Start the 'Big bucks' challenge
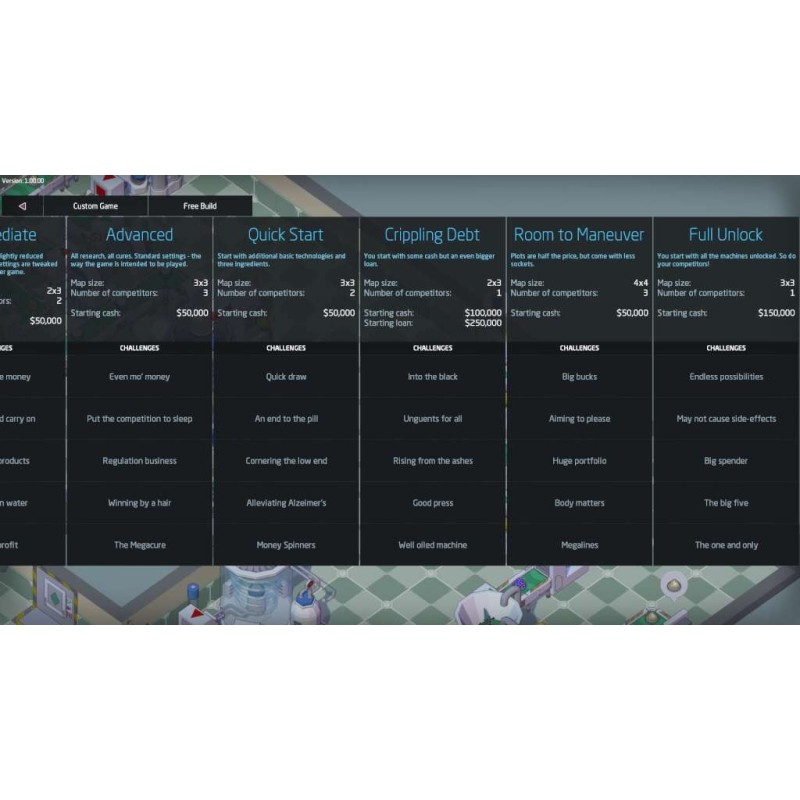This screenshot has height=800, width=800. point(579,377)
